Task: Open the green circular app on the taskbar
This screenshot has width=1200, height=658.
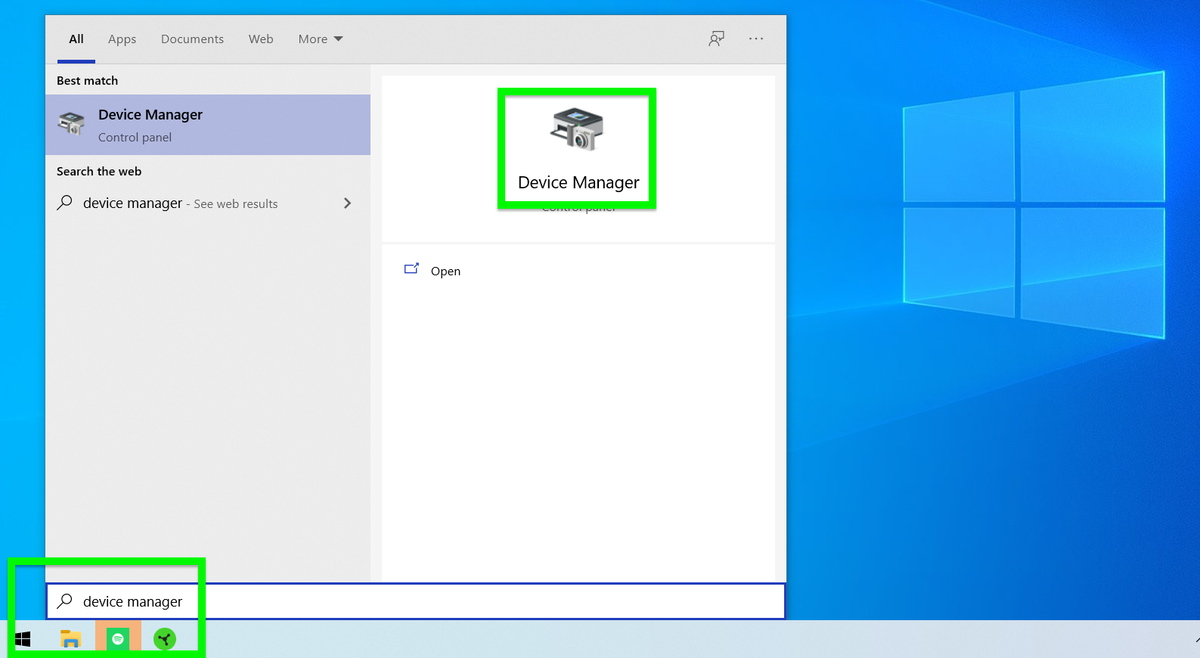Action: [165, 637]
